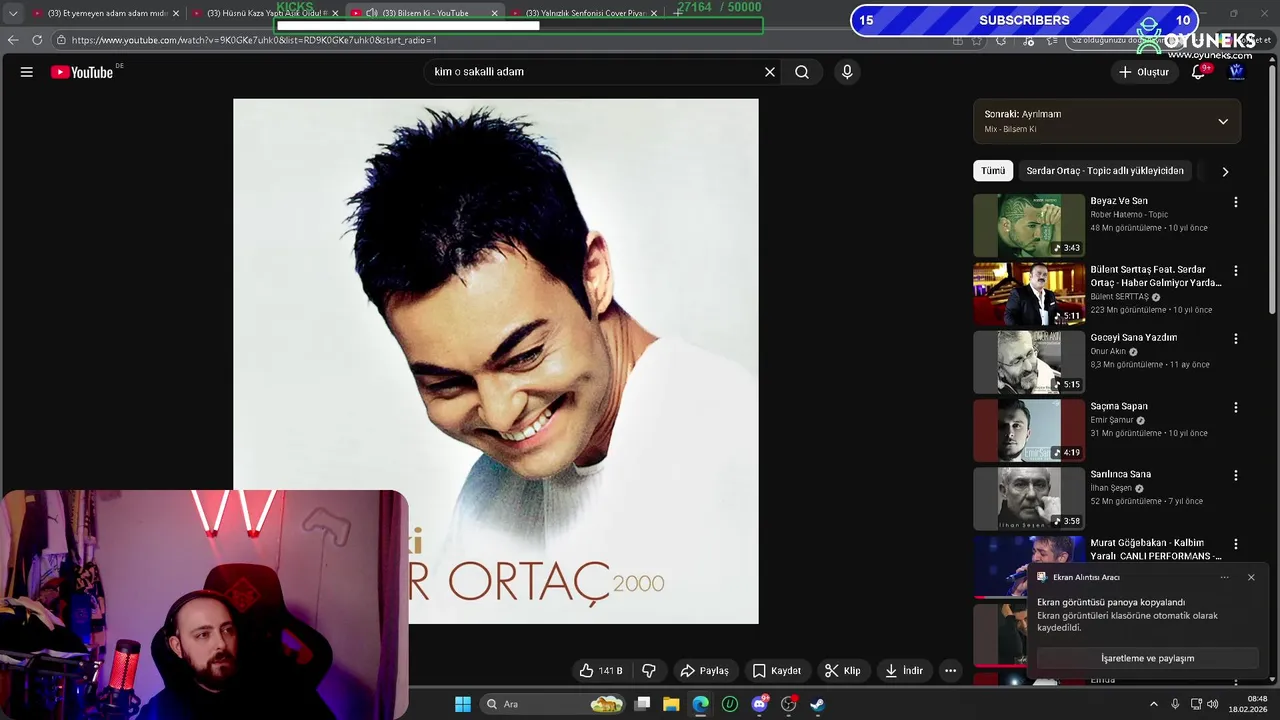Open OBS Studio from taskbar

[x=788, y=704]
